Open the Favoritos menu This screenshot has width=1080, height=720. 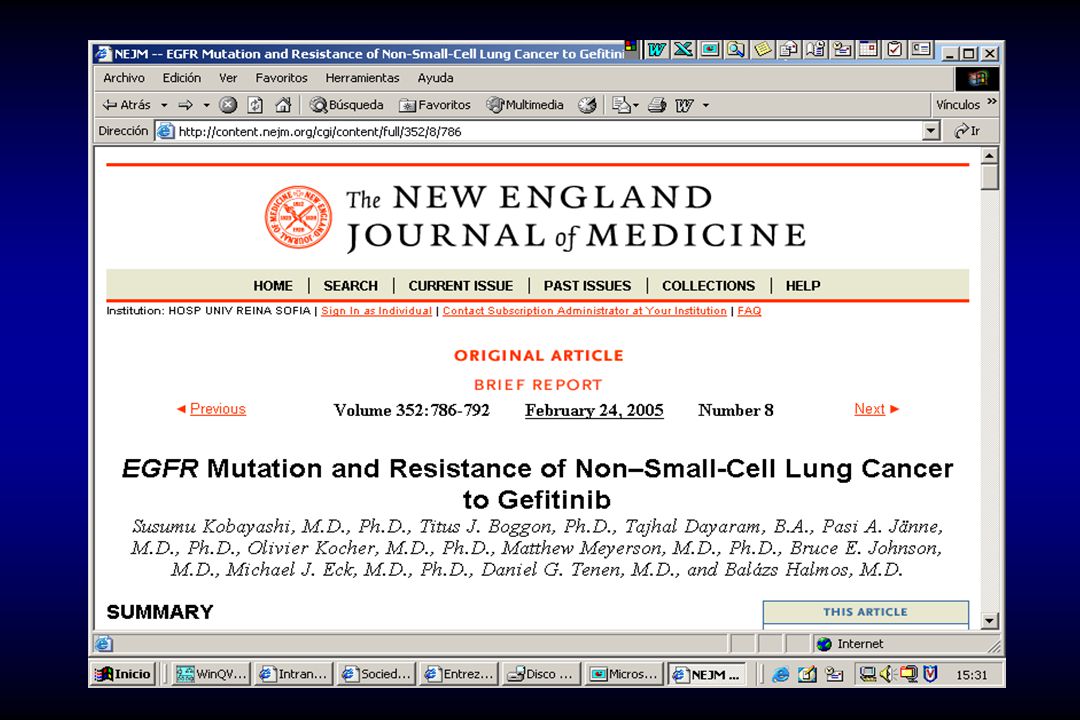tap(281, 78)
